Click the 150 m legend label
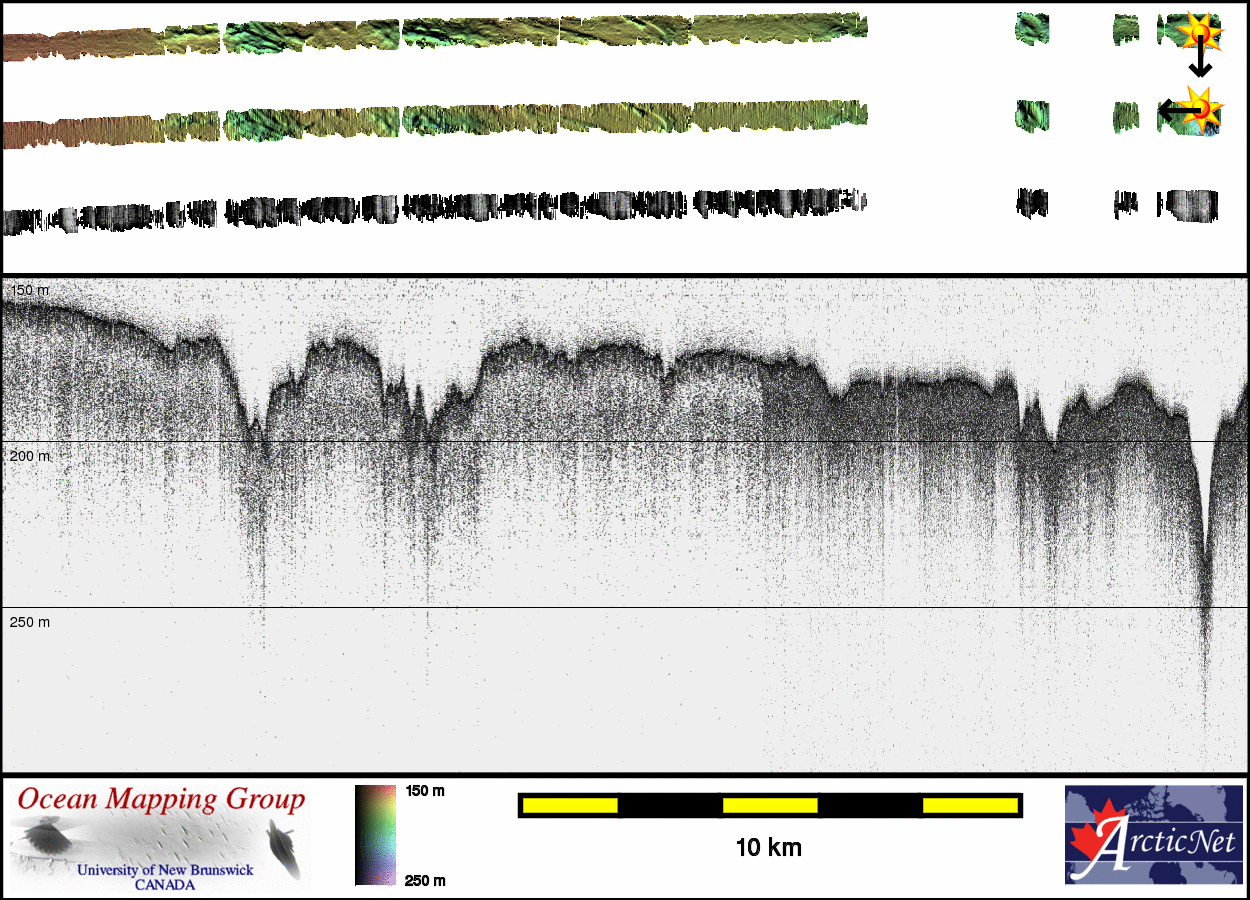 [x=425, y=791]
